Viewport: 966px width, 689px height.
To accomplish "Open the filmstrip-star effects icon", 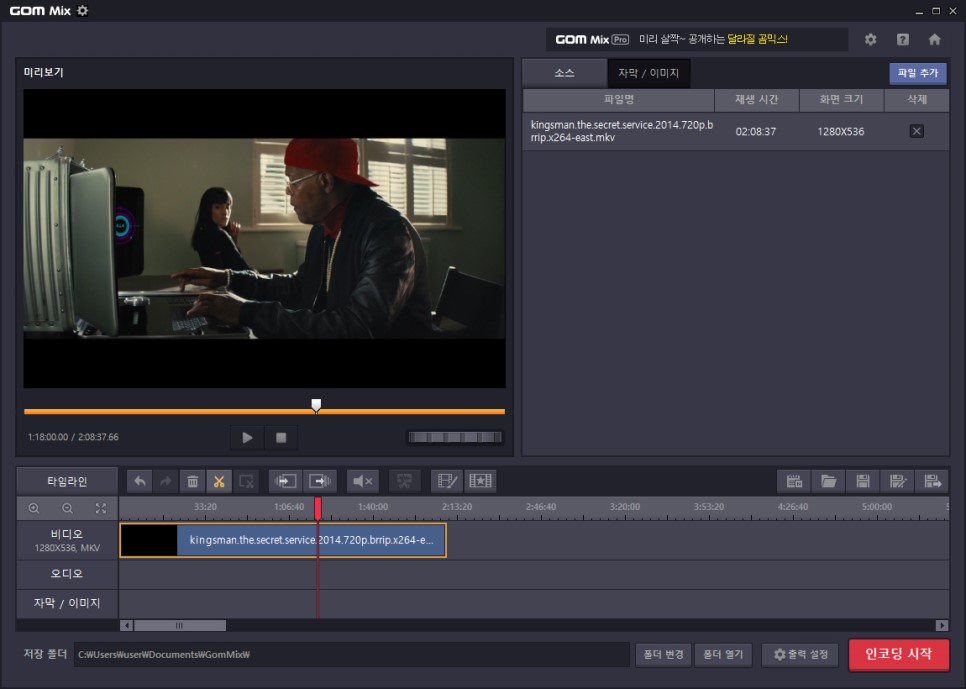I will (x=480, y=481).
